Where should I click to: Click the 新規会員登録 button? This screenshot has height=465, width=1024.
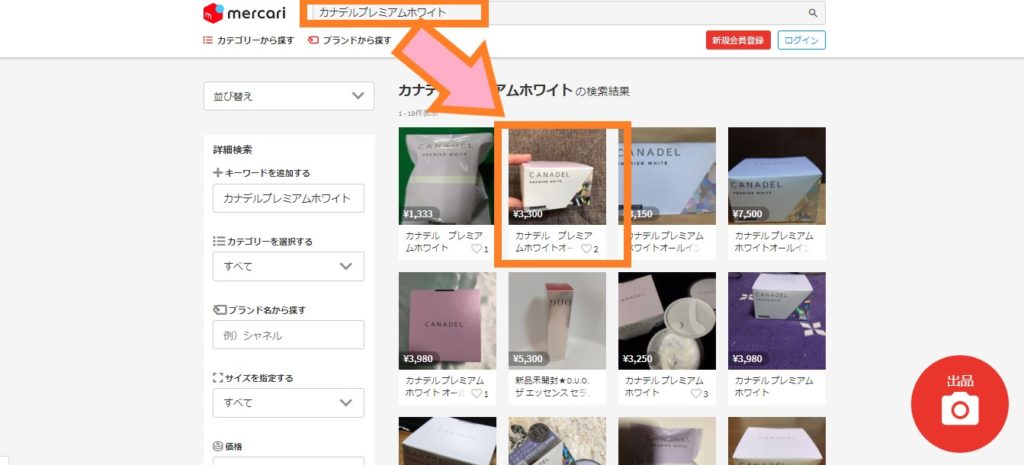point(738,40)
